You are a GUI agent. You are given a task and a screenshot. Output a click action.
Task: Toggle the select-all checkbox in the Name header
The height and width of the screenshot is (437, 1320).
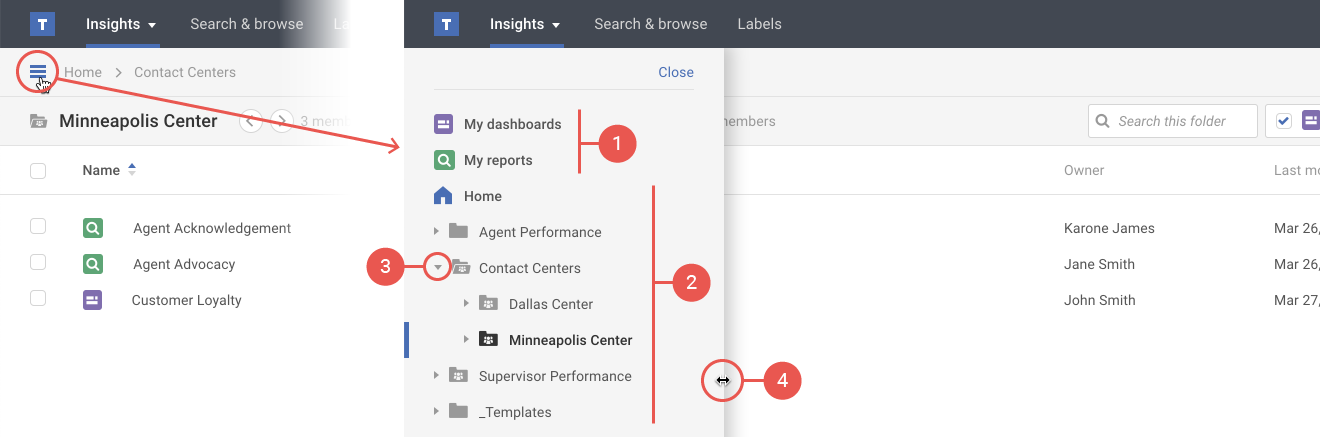point(38,171)
